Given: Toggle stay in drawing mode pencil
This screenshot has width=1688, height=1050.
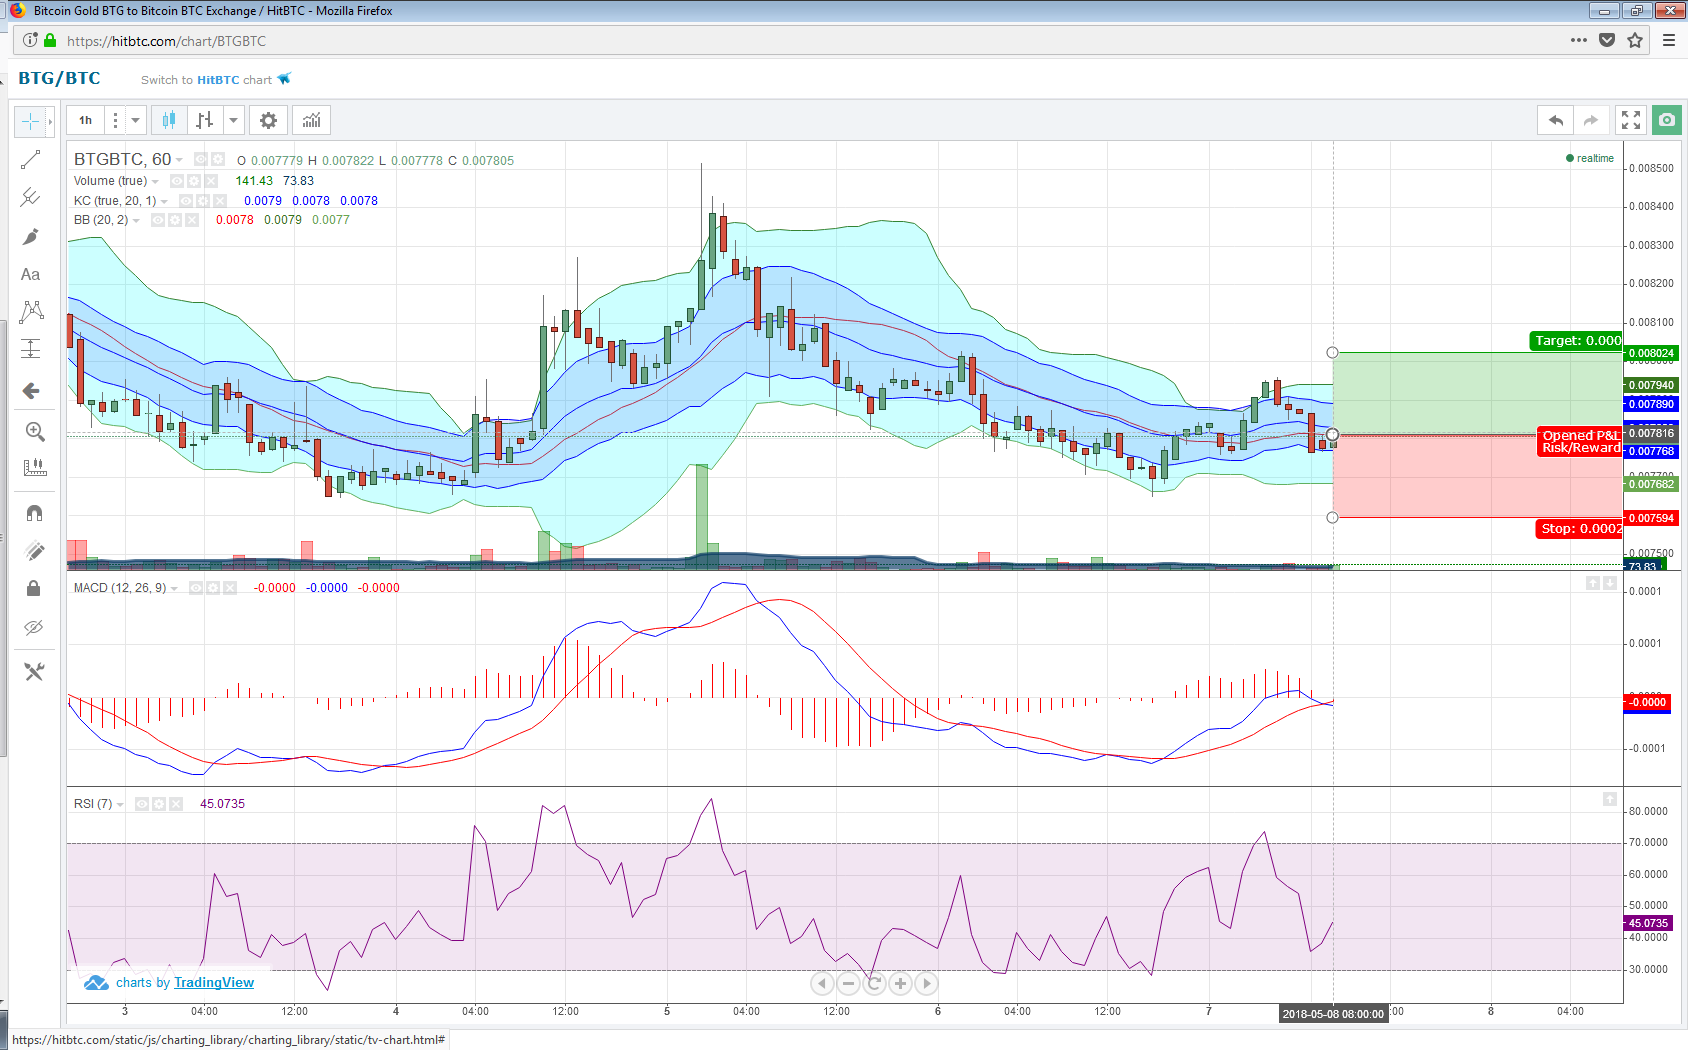Looking at the screenshot, I should pos(35,551).
